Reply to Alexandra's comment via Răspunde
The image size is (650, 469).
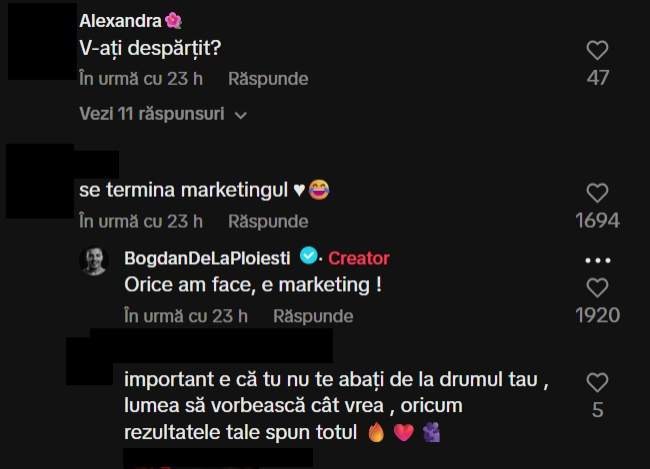[268, 79]
